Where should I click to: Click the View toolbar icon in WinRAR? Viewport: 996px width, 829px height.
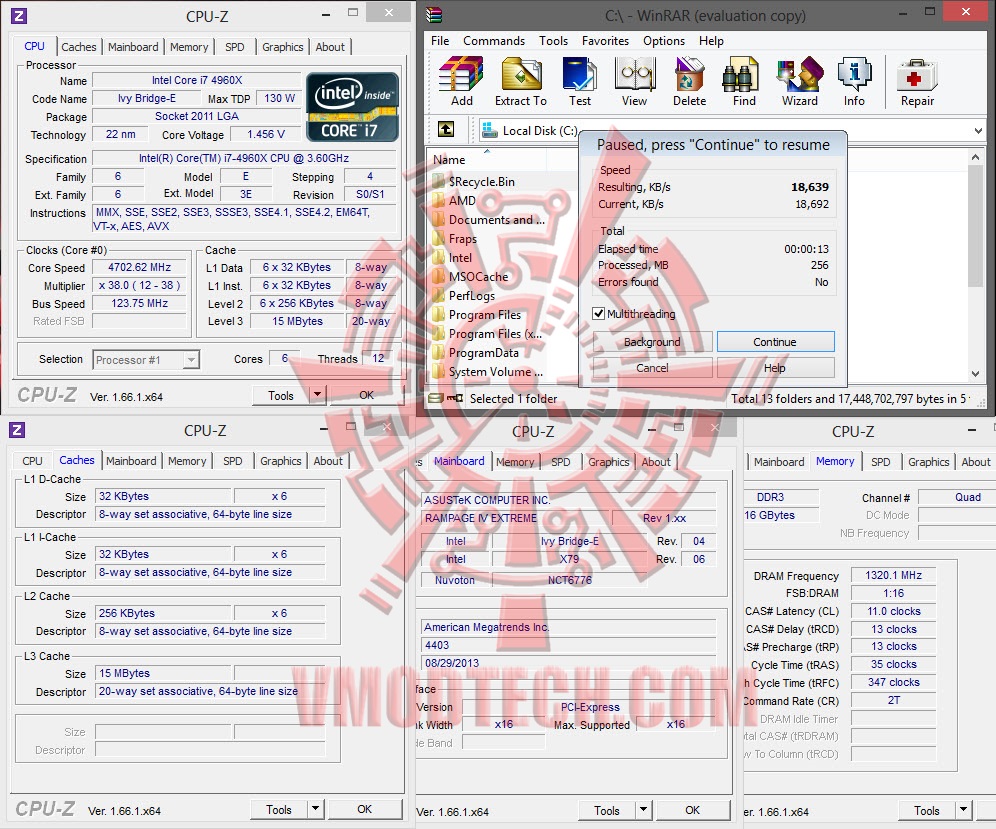pyautogui.click(x=634, y=81)
